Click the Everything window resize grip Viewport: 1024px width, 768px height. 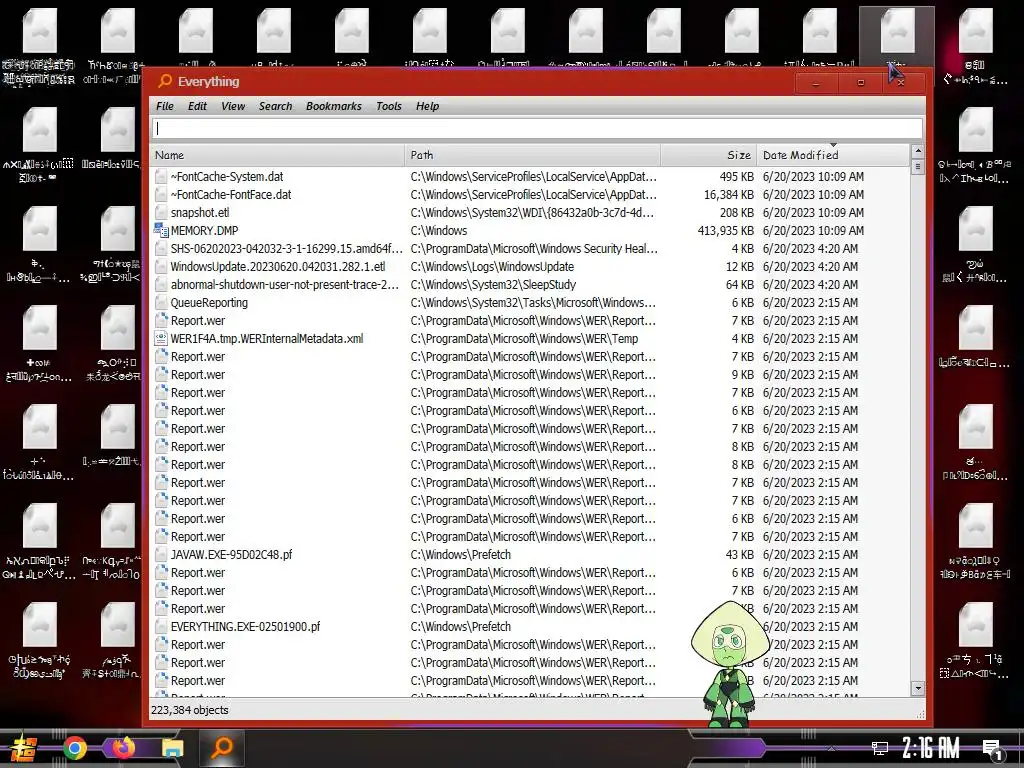coord(921,714)
